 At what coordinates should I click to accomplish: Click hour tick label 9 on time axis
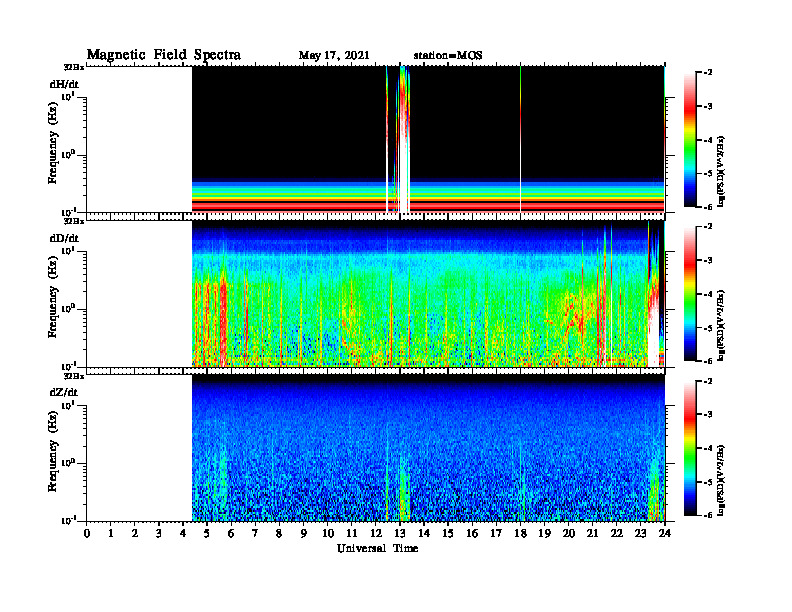point(304,534)
